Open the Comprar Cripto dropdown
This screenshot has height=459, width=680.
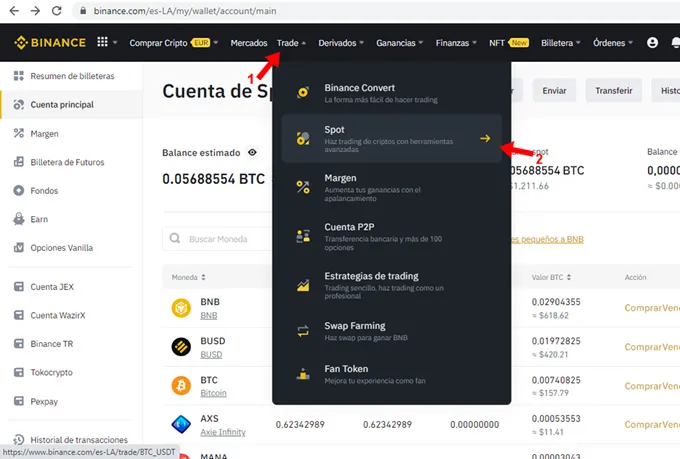[x=173, y=43]
